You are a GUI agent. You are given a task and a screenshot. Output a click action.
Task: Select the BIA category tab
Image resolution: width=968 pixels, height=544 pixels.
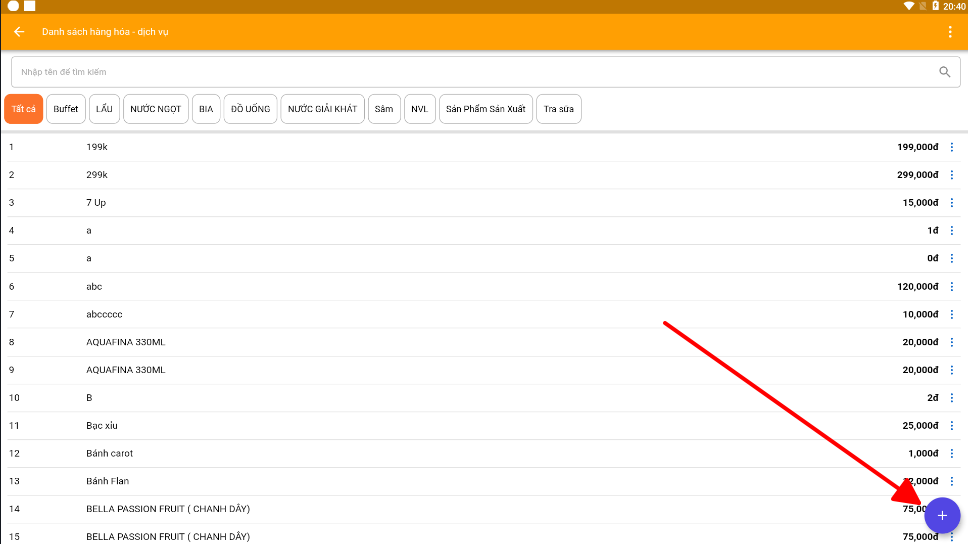206,109
